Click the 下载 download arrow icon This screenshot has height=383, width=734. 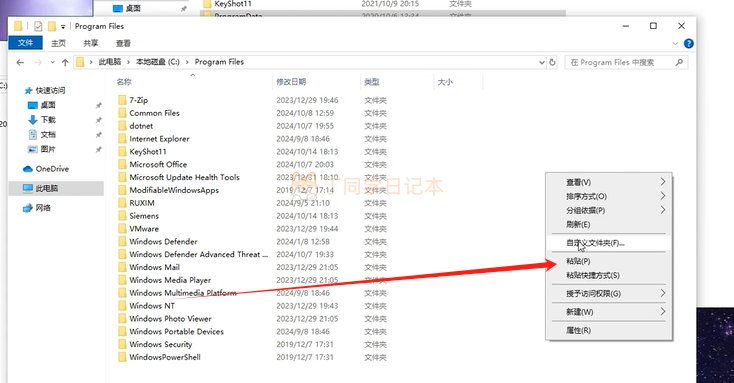[x=32, y=120]
